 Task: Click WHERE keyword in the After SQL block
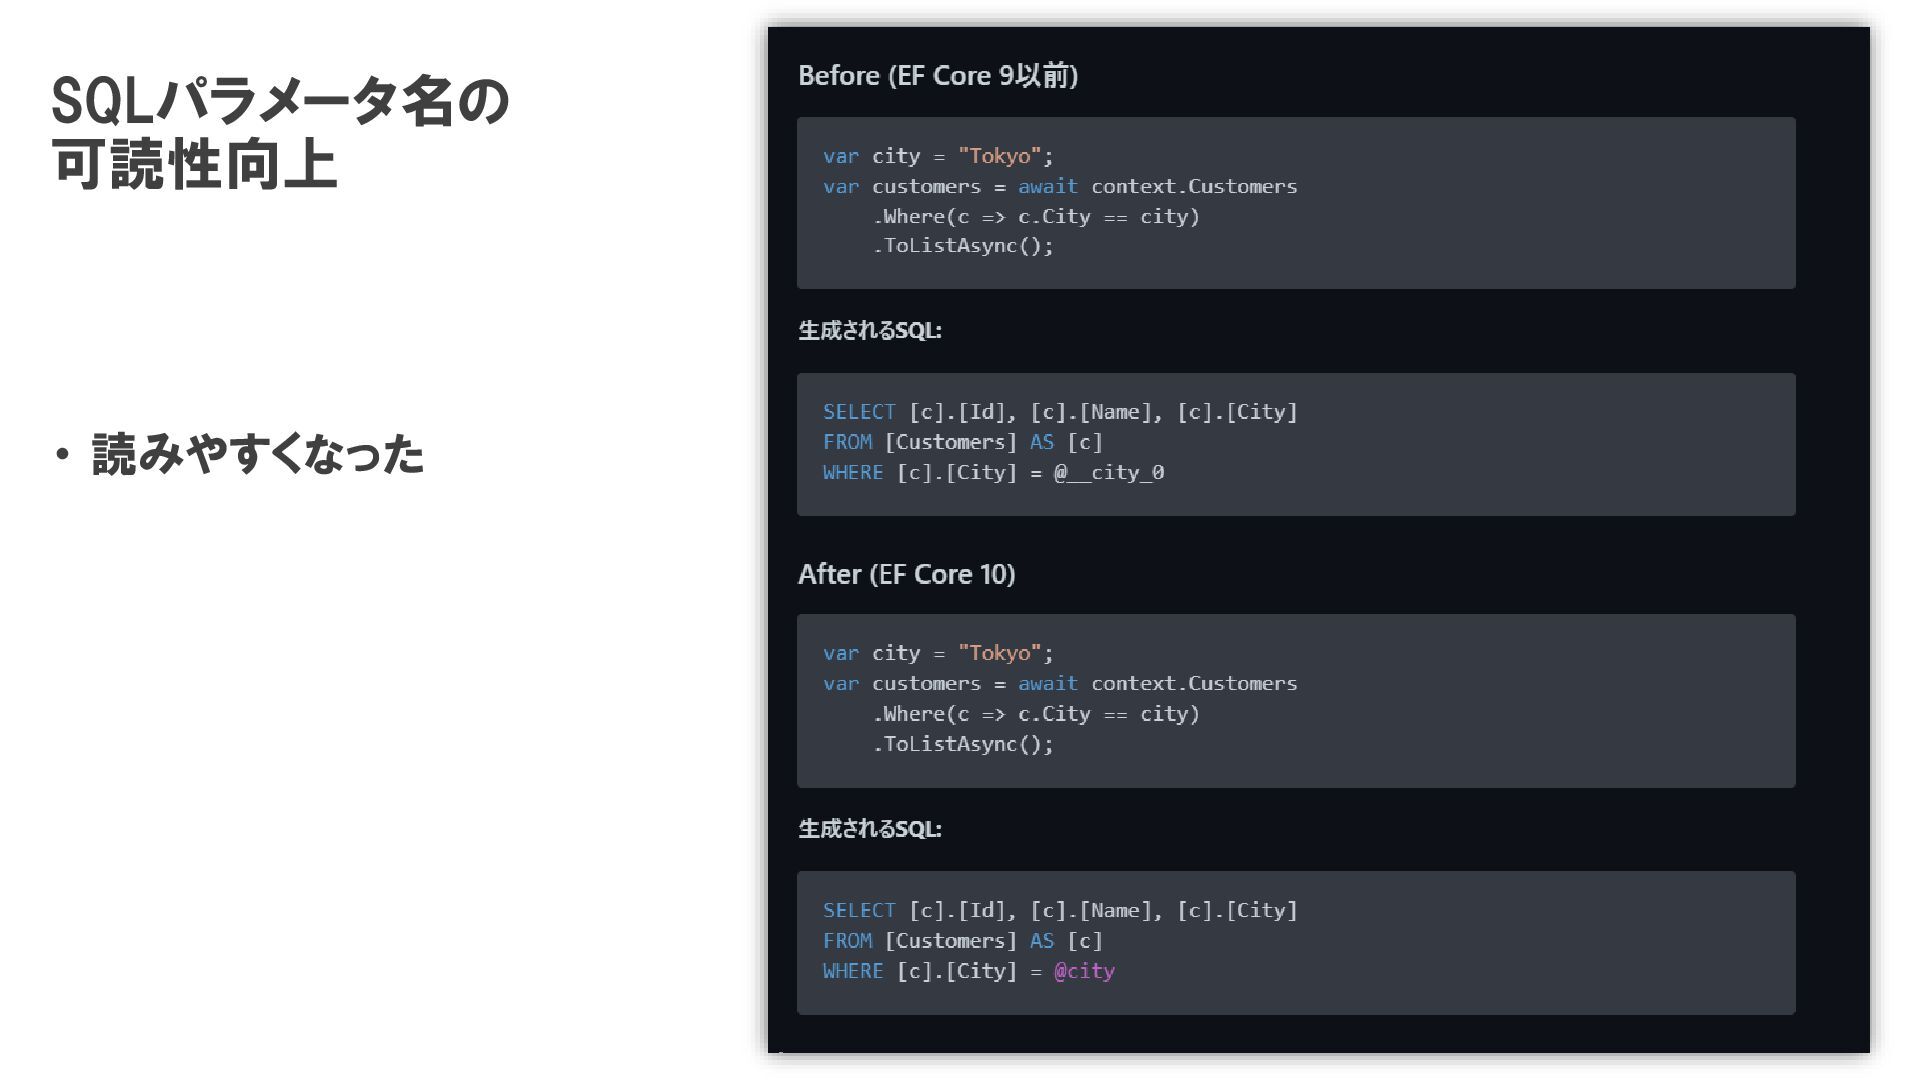(x=853, y=971)
